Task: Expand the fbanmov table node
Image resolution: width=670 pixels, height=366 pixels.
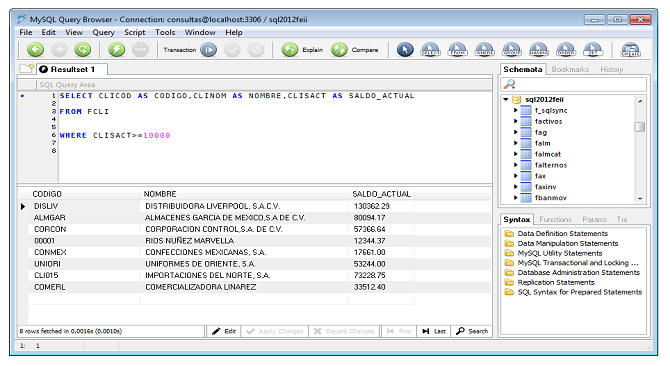Action: click(x=515, y=197)
